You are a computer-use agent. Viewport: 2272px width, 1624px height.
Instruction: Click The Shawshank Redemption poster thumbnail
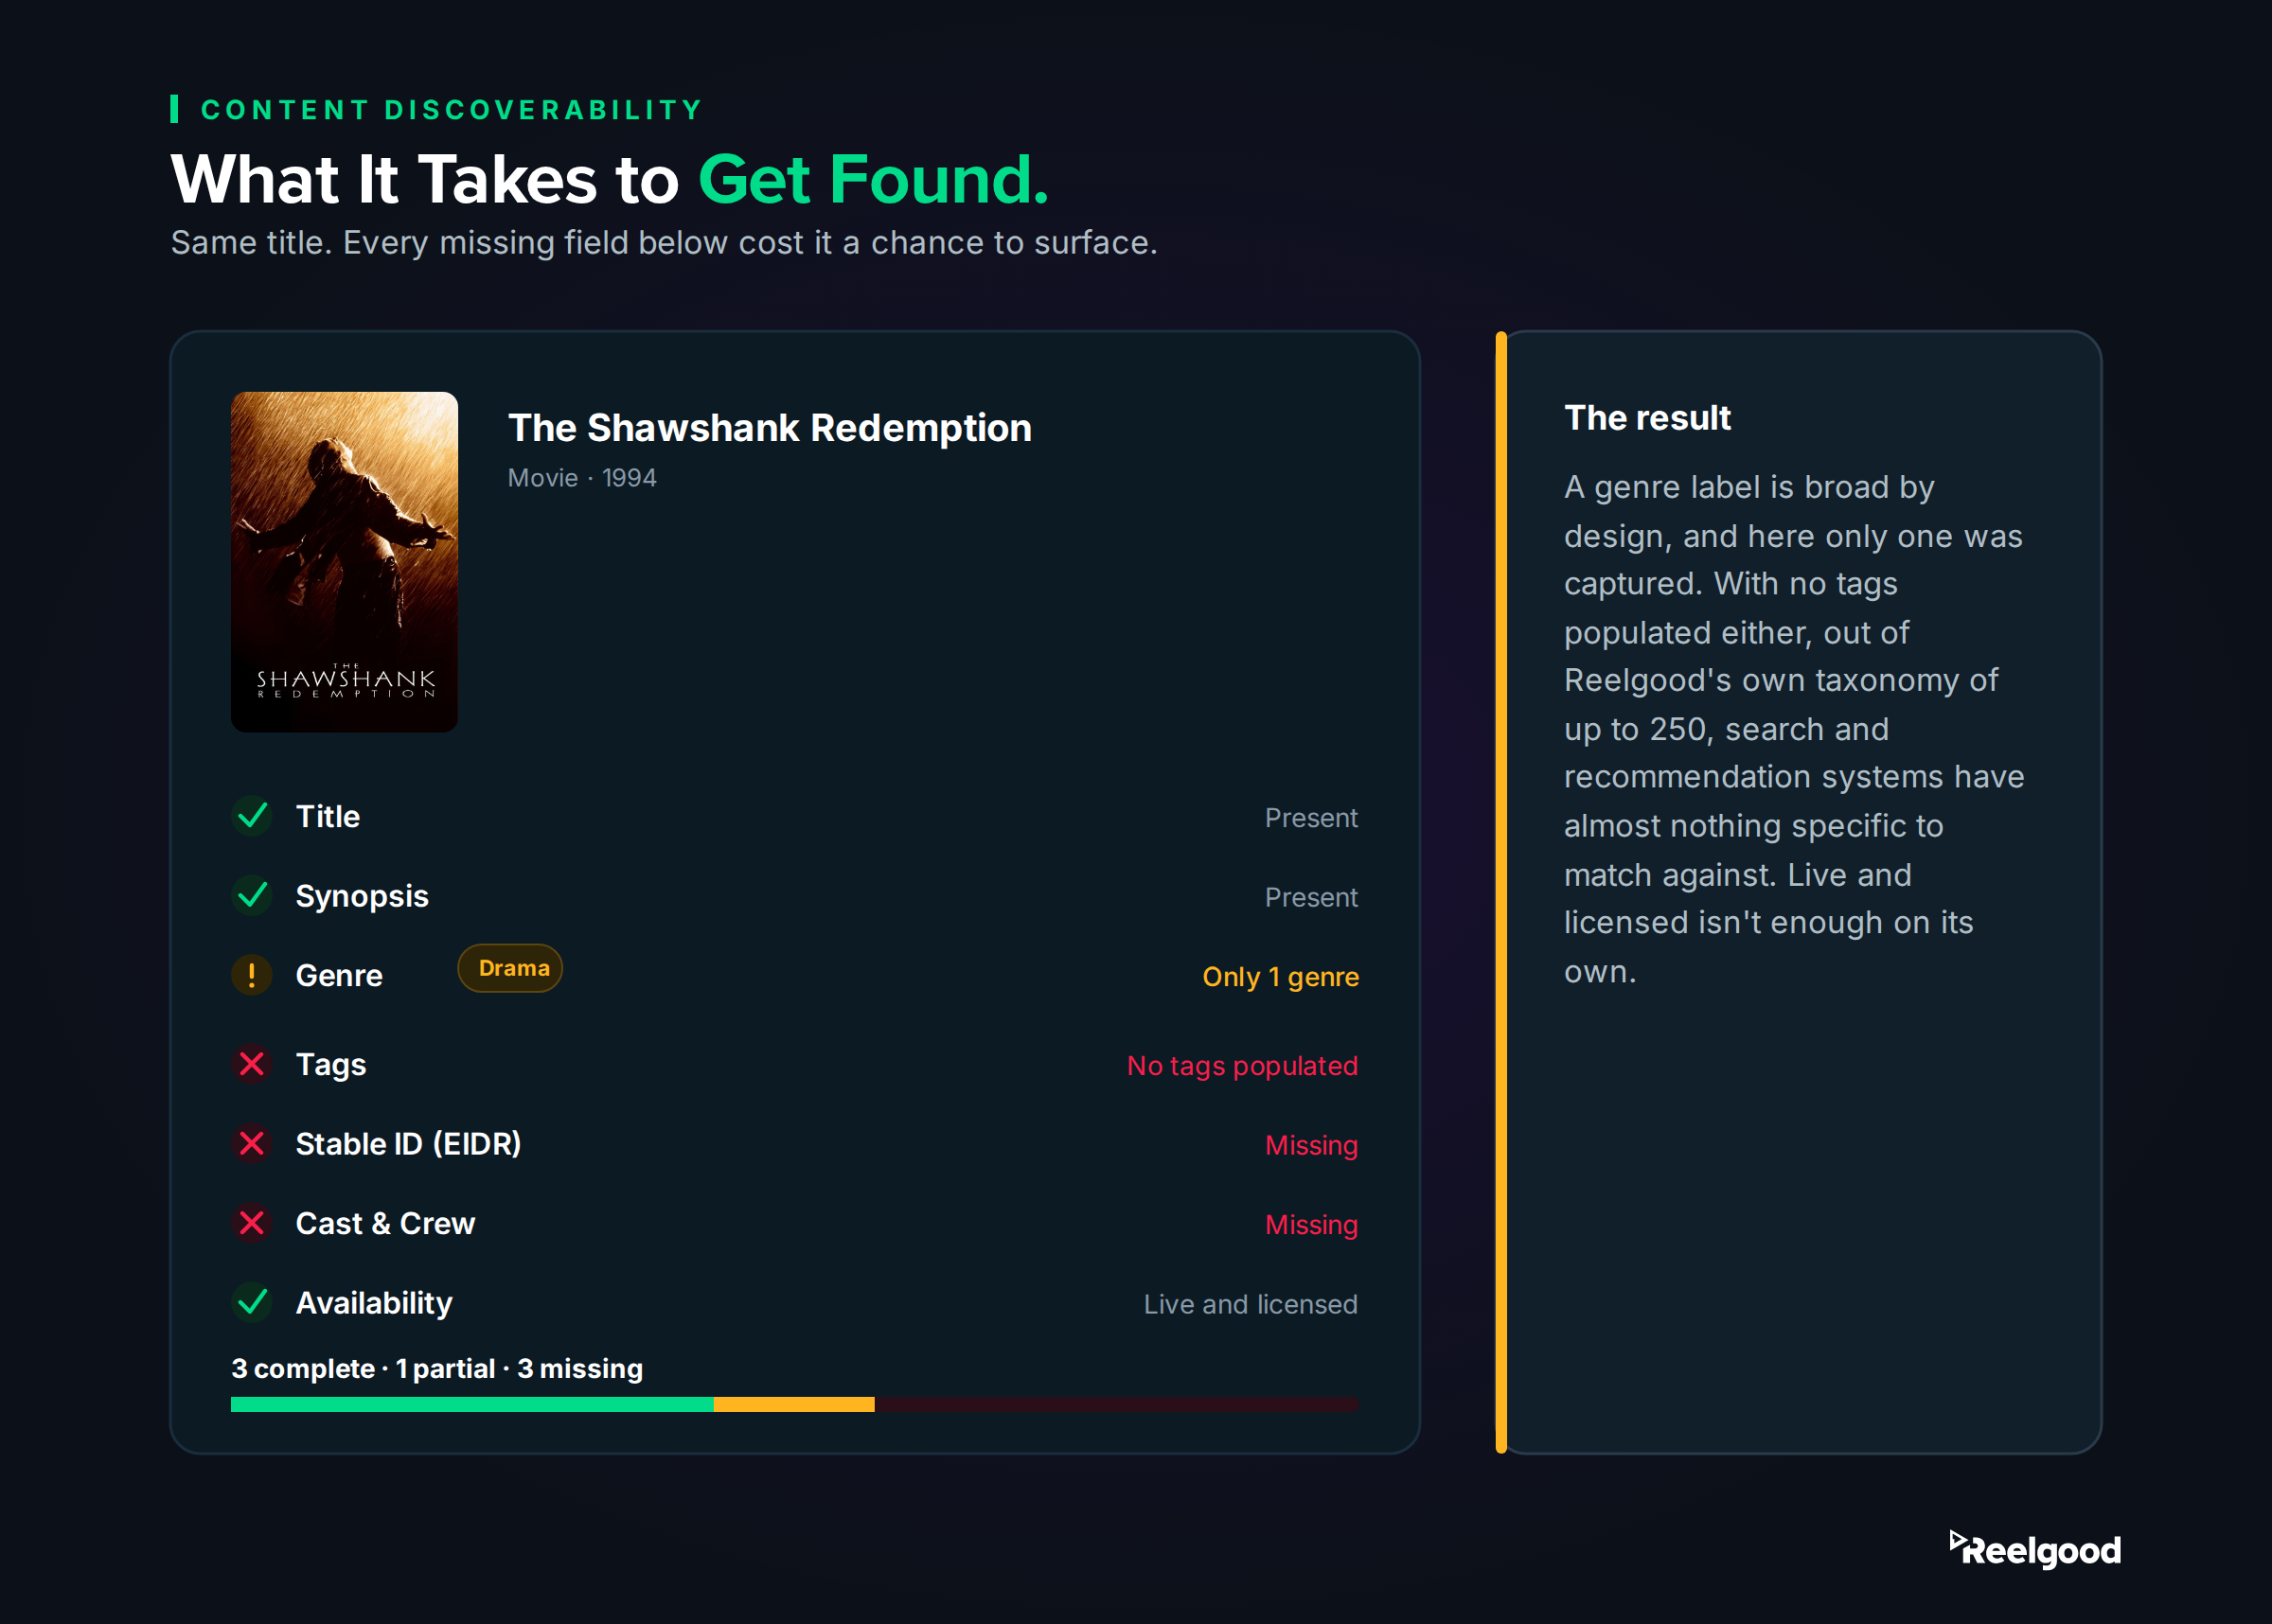tap(344, 562)
